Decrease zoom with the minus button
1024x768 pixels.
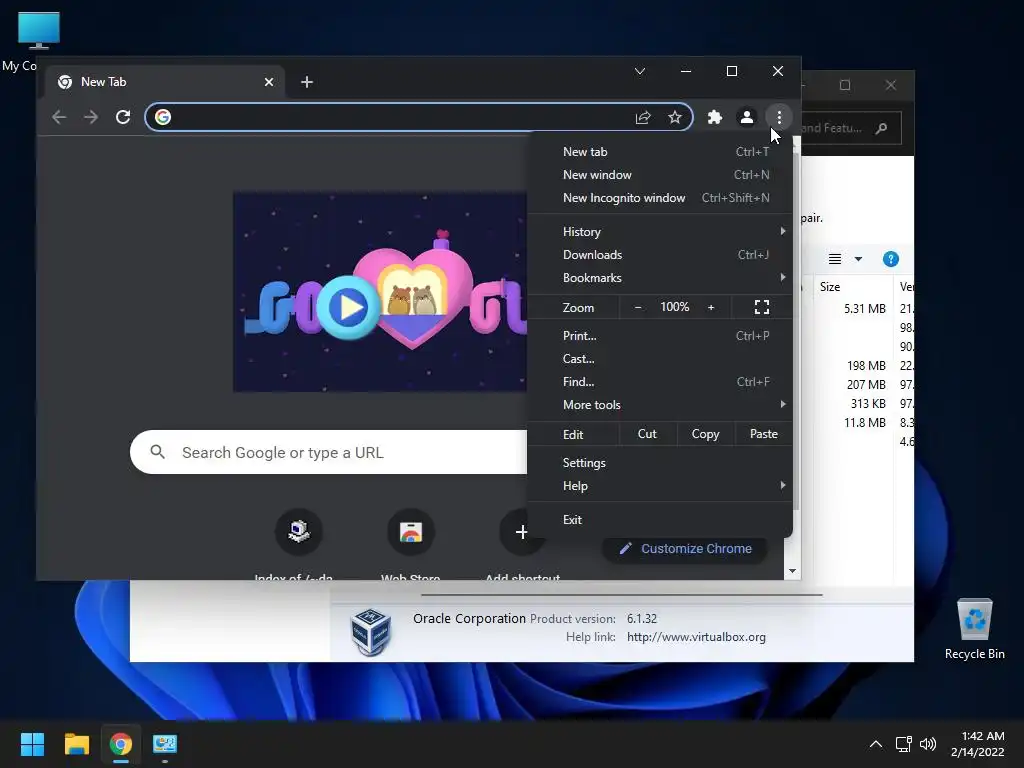[638, 307]
